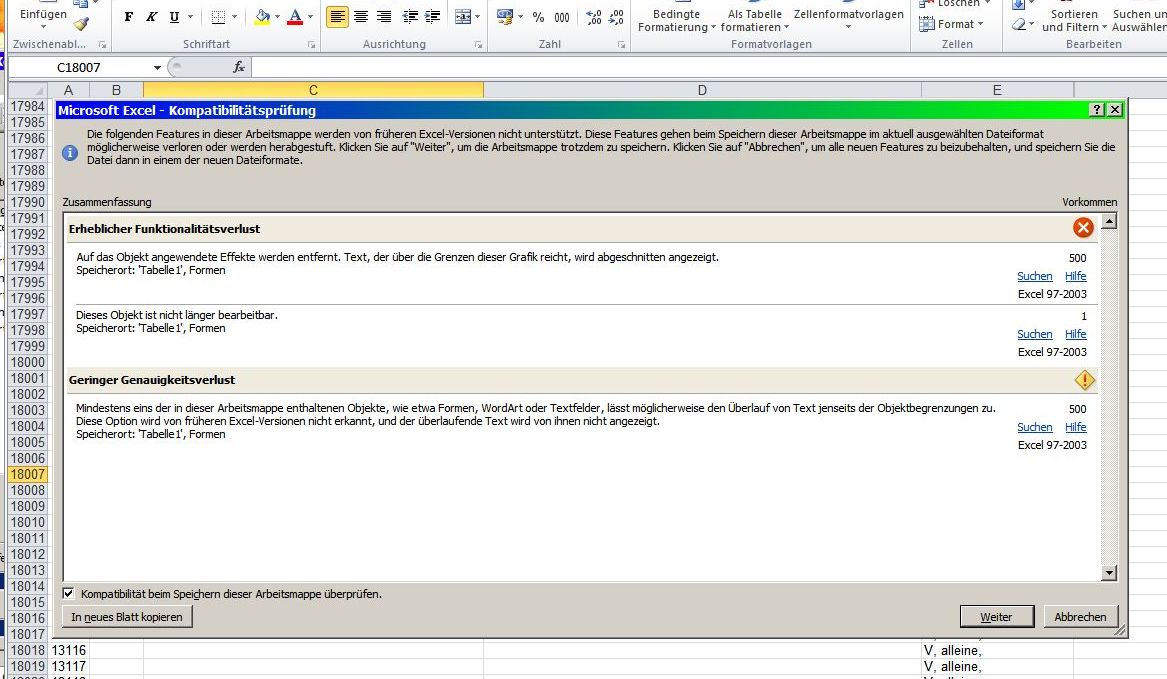Click Abbrechen to cancel dialog
Viewport: 1167px width, 679px height.
[x=1080, y=616]
